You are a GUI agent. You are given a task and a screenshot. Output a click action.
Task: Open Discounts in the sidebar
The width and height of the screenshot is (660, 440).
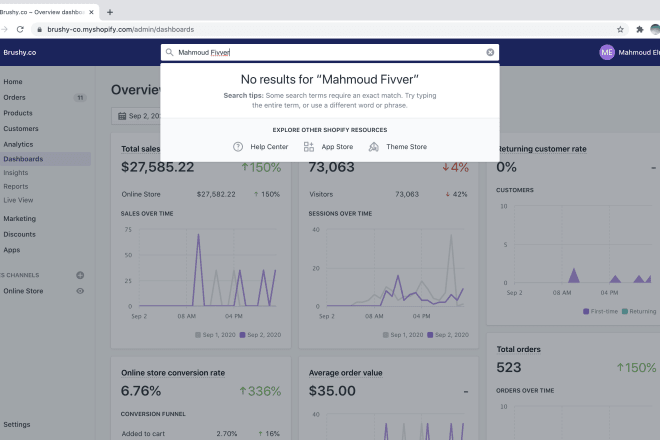[20, 234]
